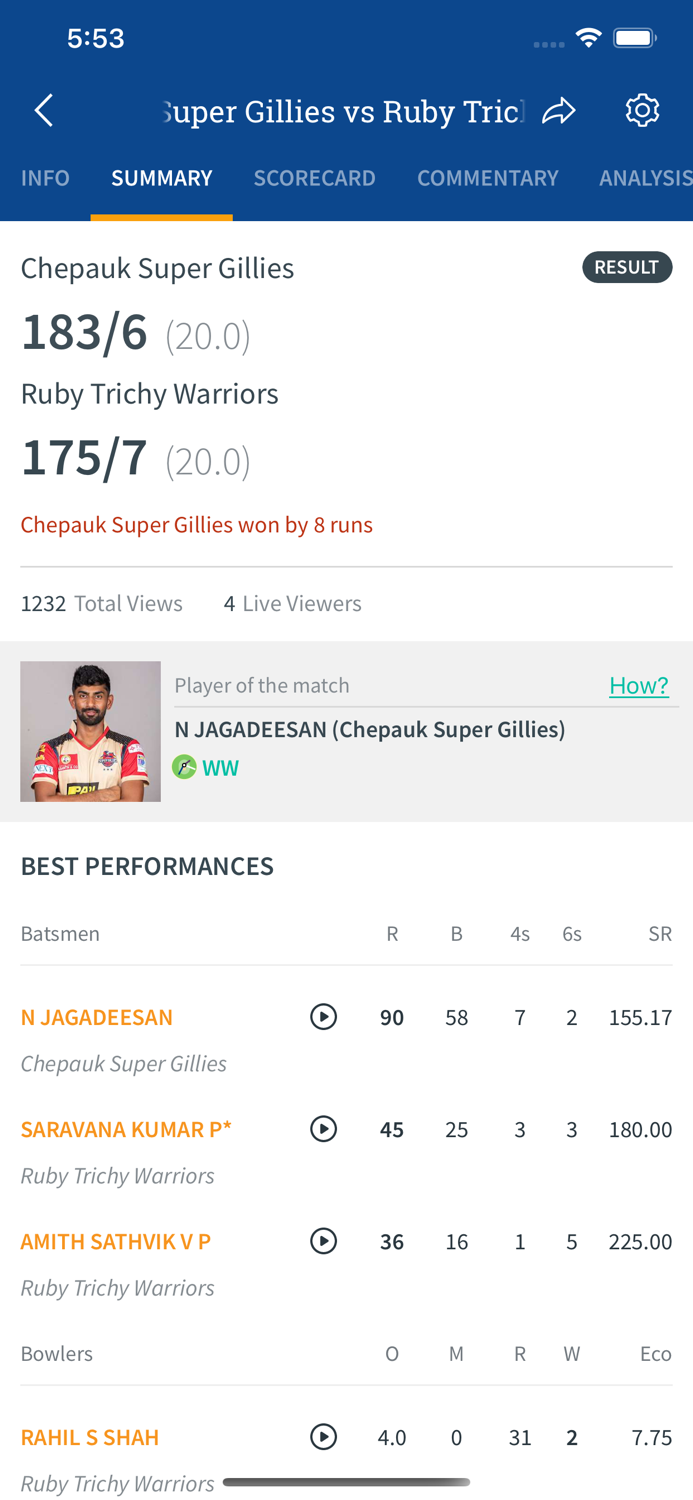
Task: Open the ANALYSIS tab
Action: (x=645, y=178)
